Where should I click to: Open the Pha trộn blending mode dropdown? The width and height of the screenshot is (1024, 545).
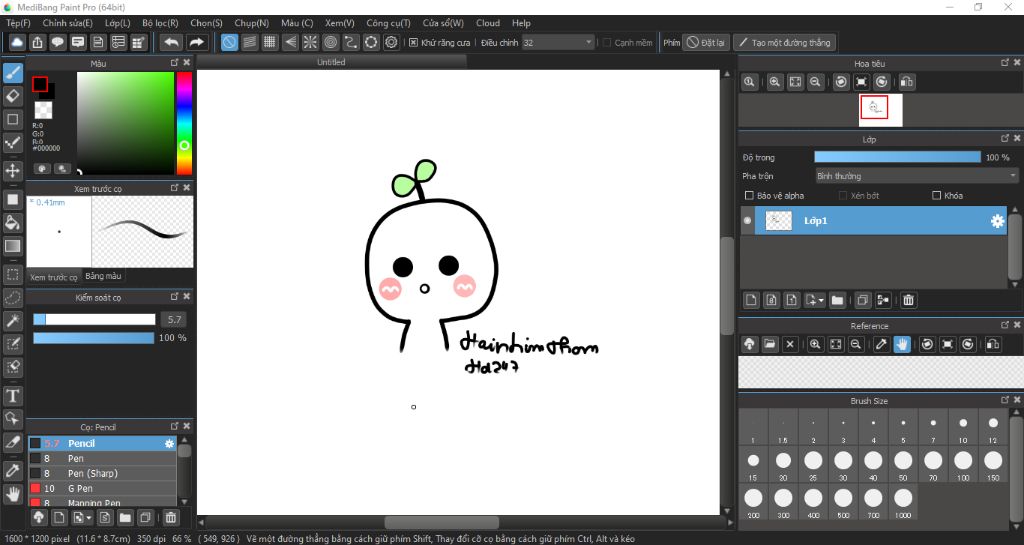point(915,176)
